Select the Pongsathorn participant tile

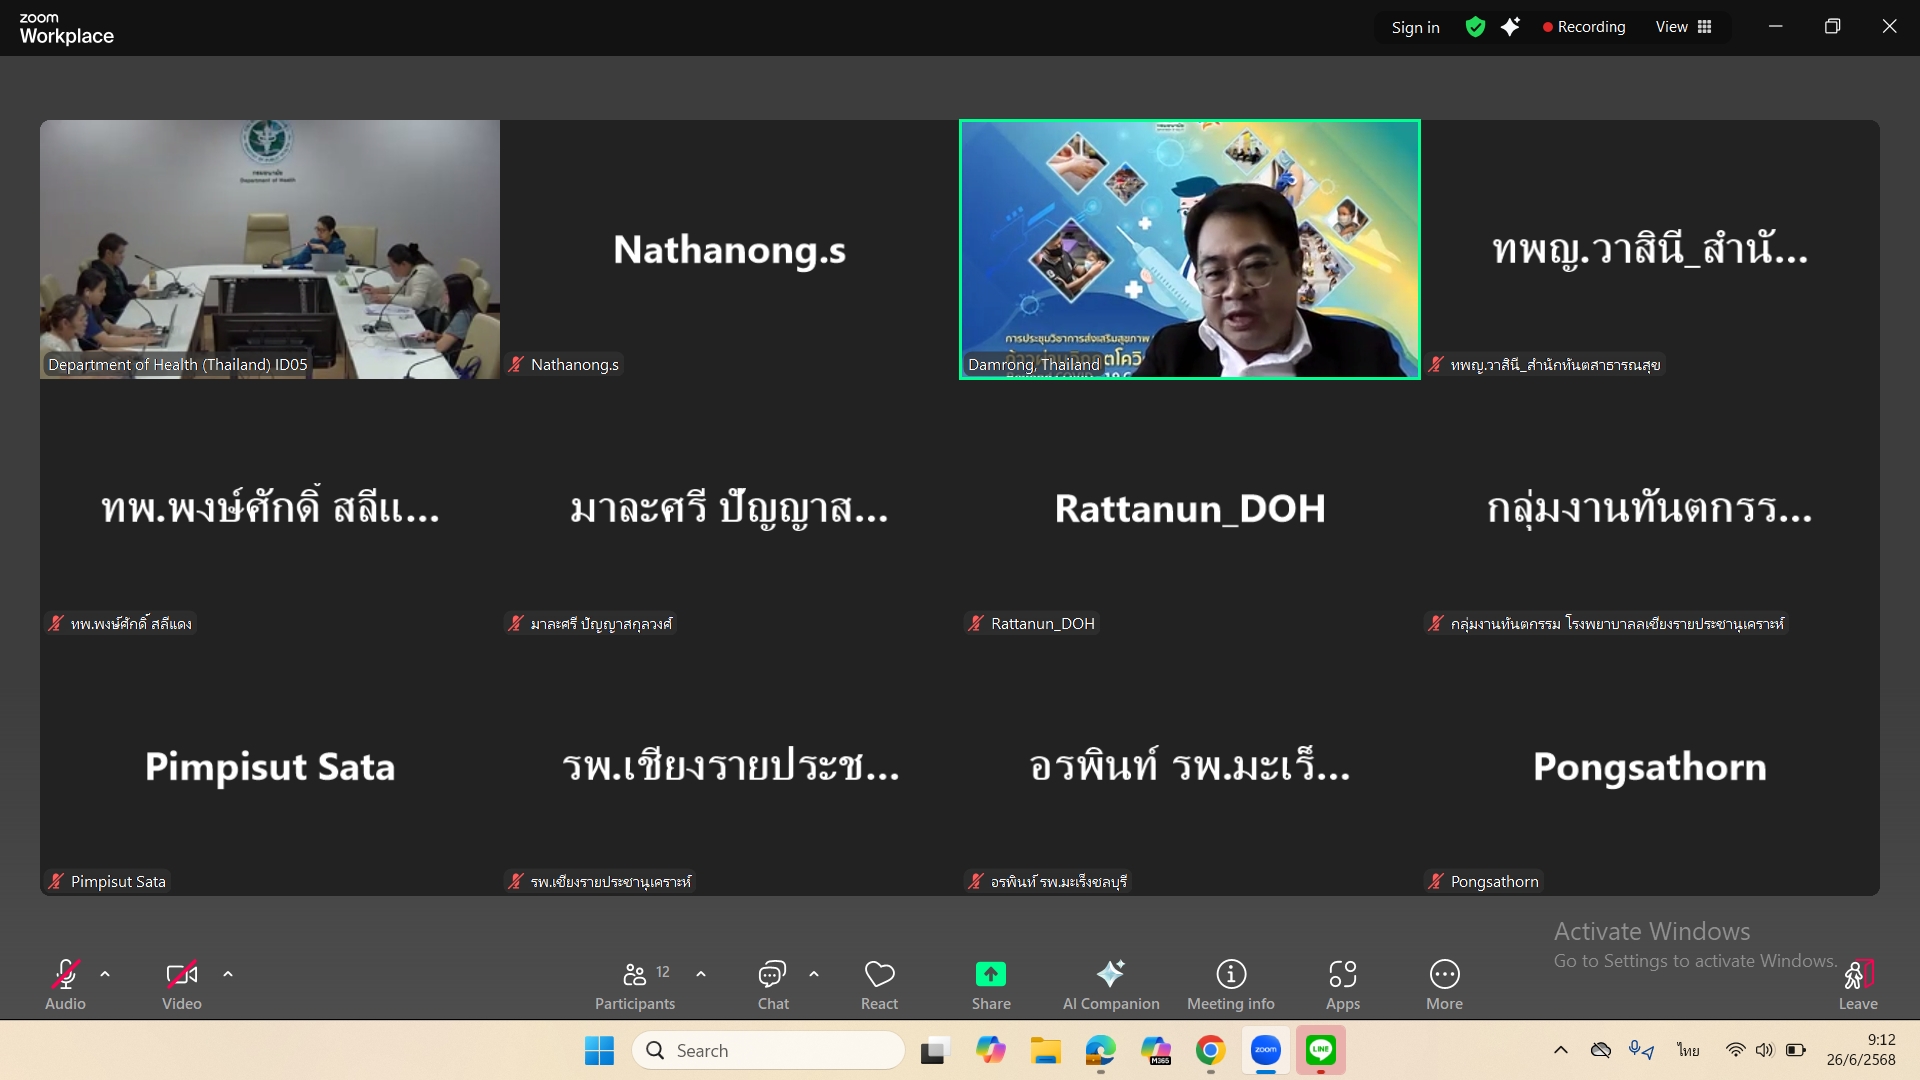(x=1650, y=766)
